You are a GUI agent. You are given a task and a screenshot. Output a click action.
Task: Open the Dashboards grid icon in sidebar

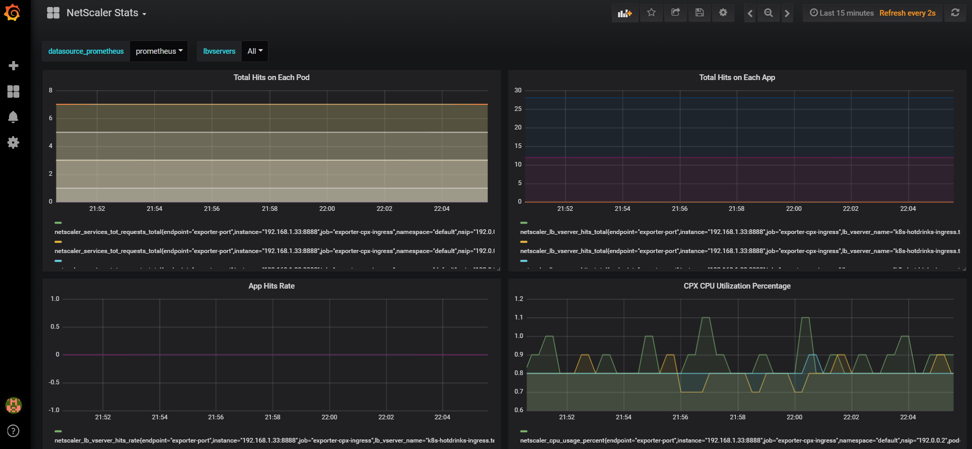coord(13,91)
